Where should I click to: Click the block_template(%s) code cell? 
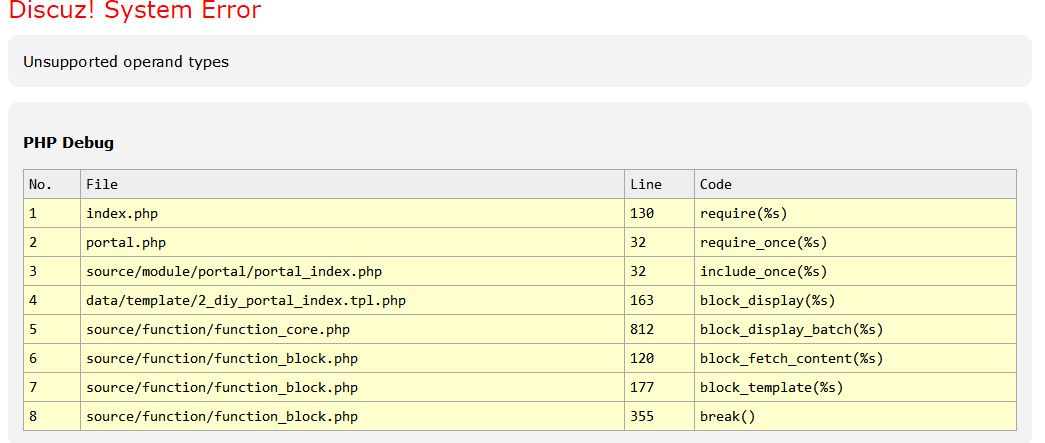point(771,387)
